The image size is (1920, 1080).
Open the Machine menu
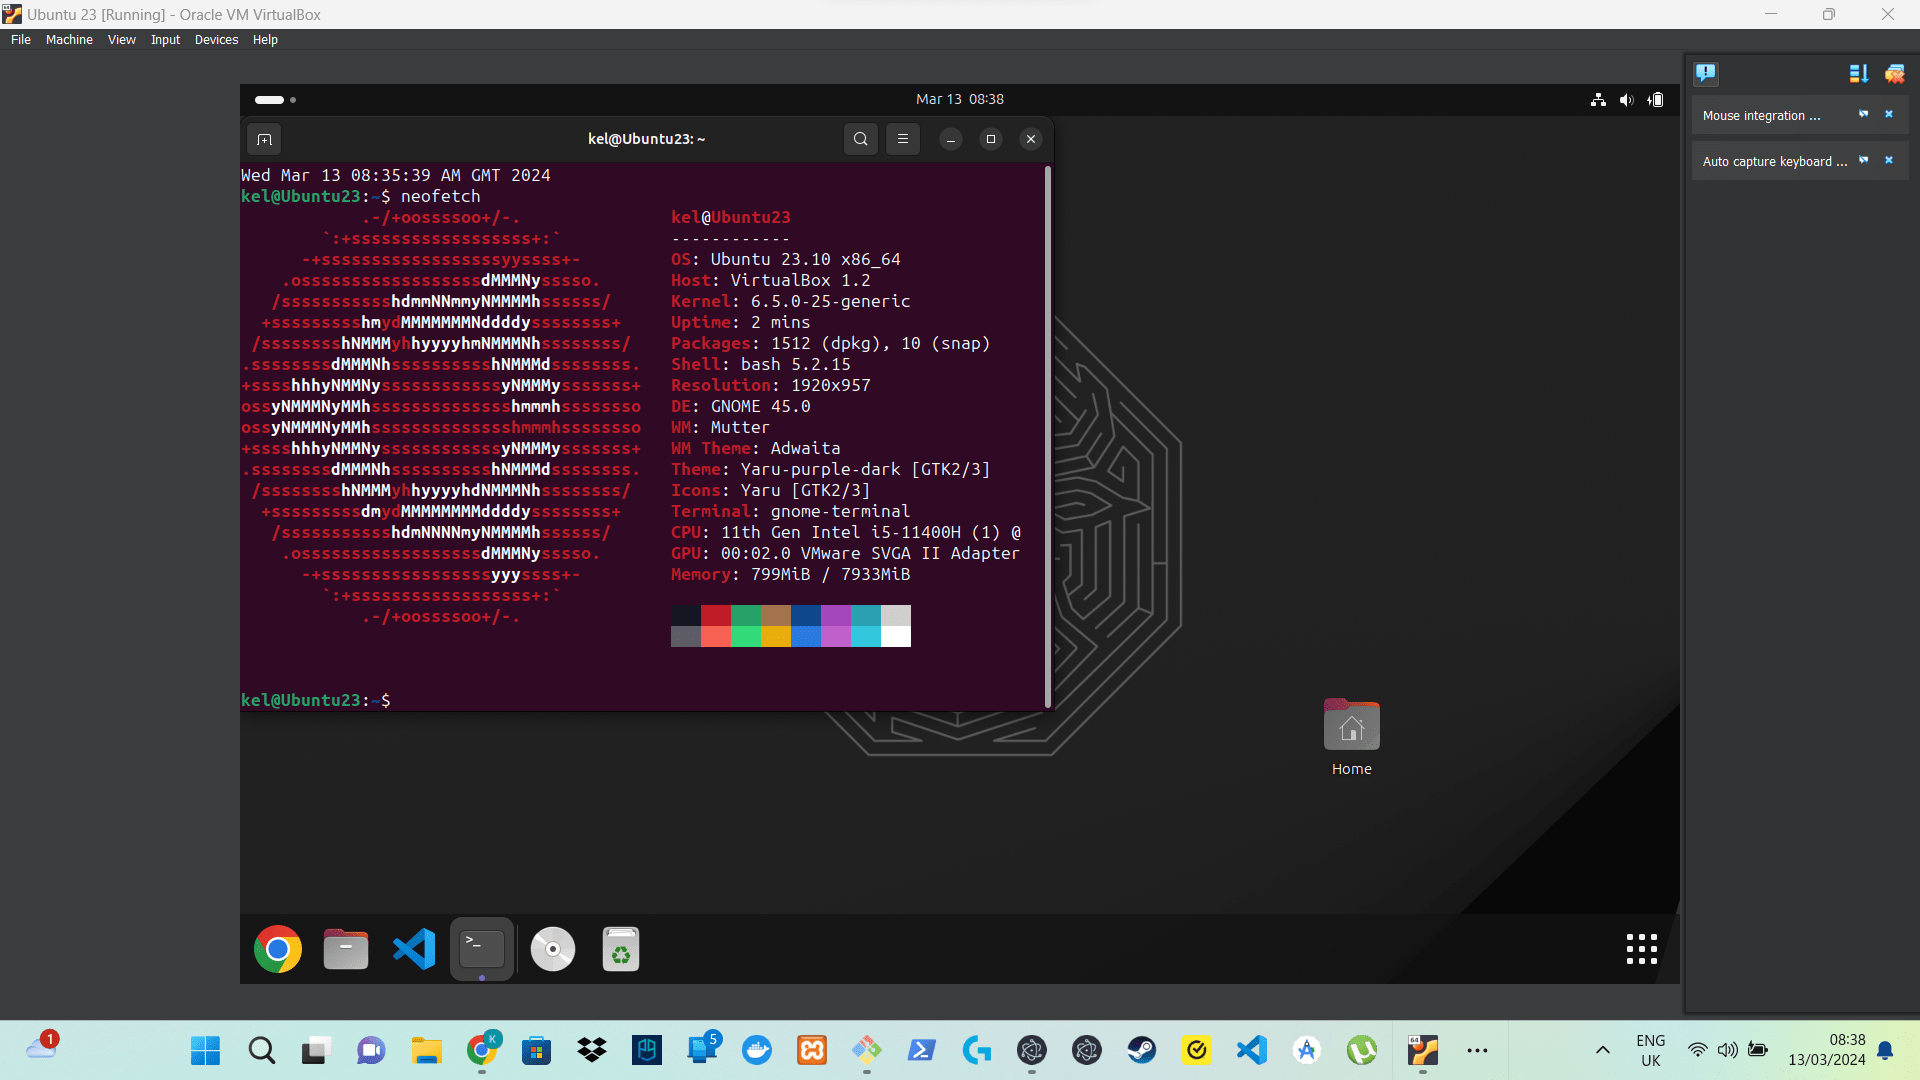(69, 40)
